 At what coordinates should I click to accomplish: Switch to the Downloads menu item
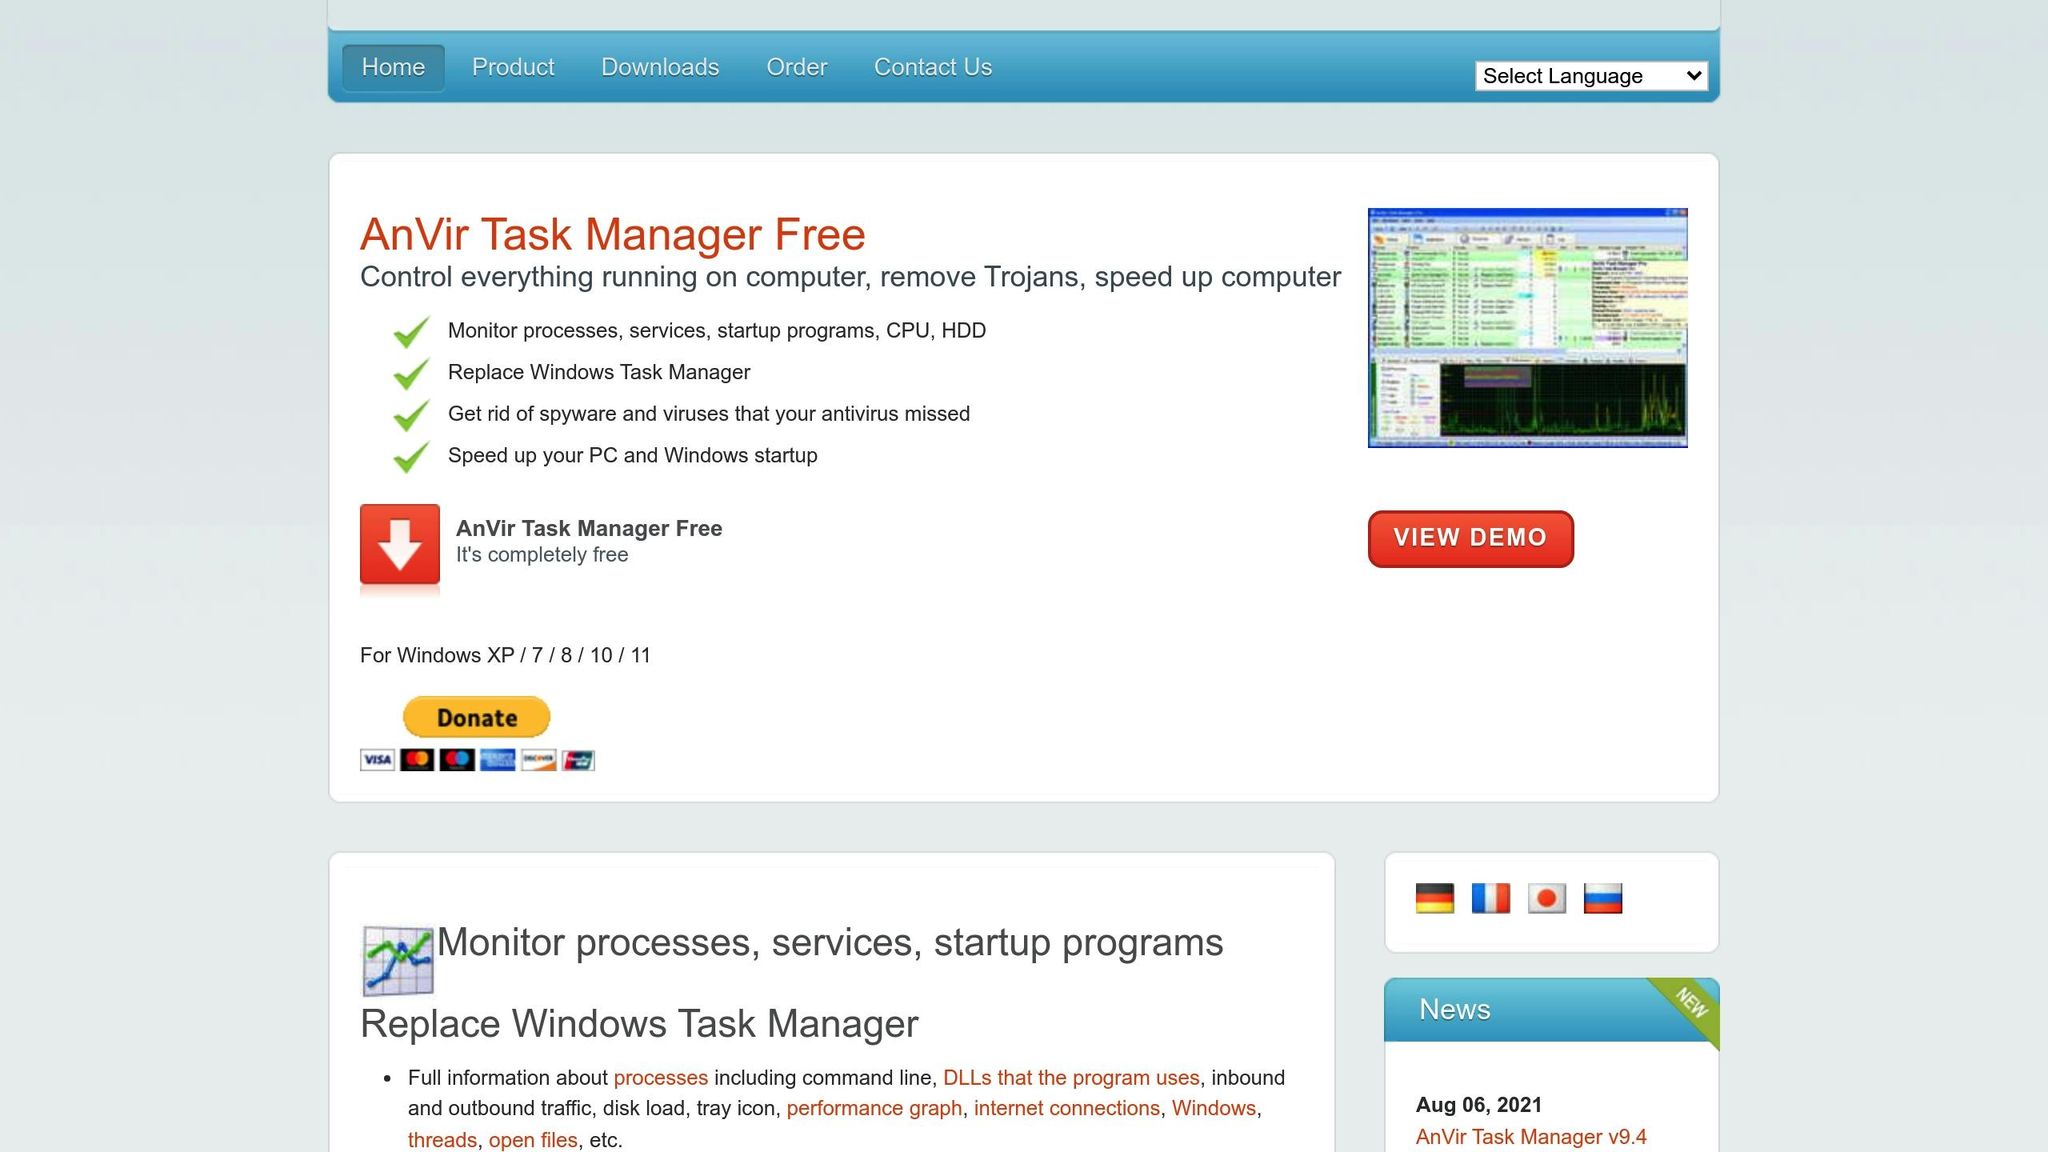coord(659,66)
